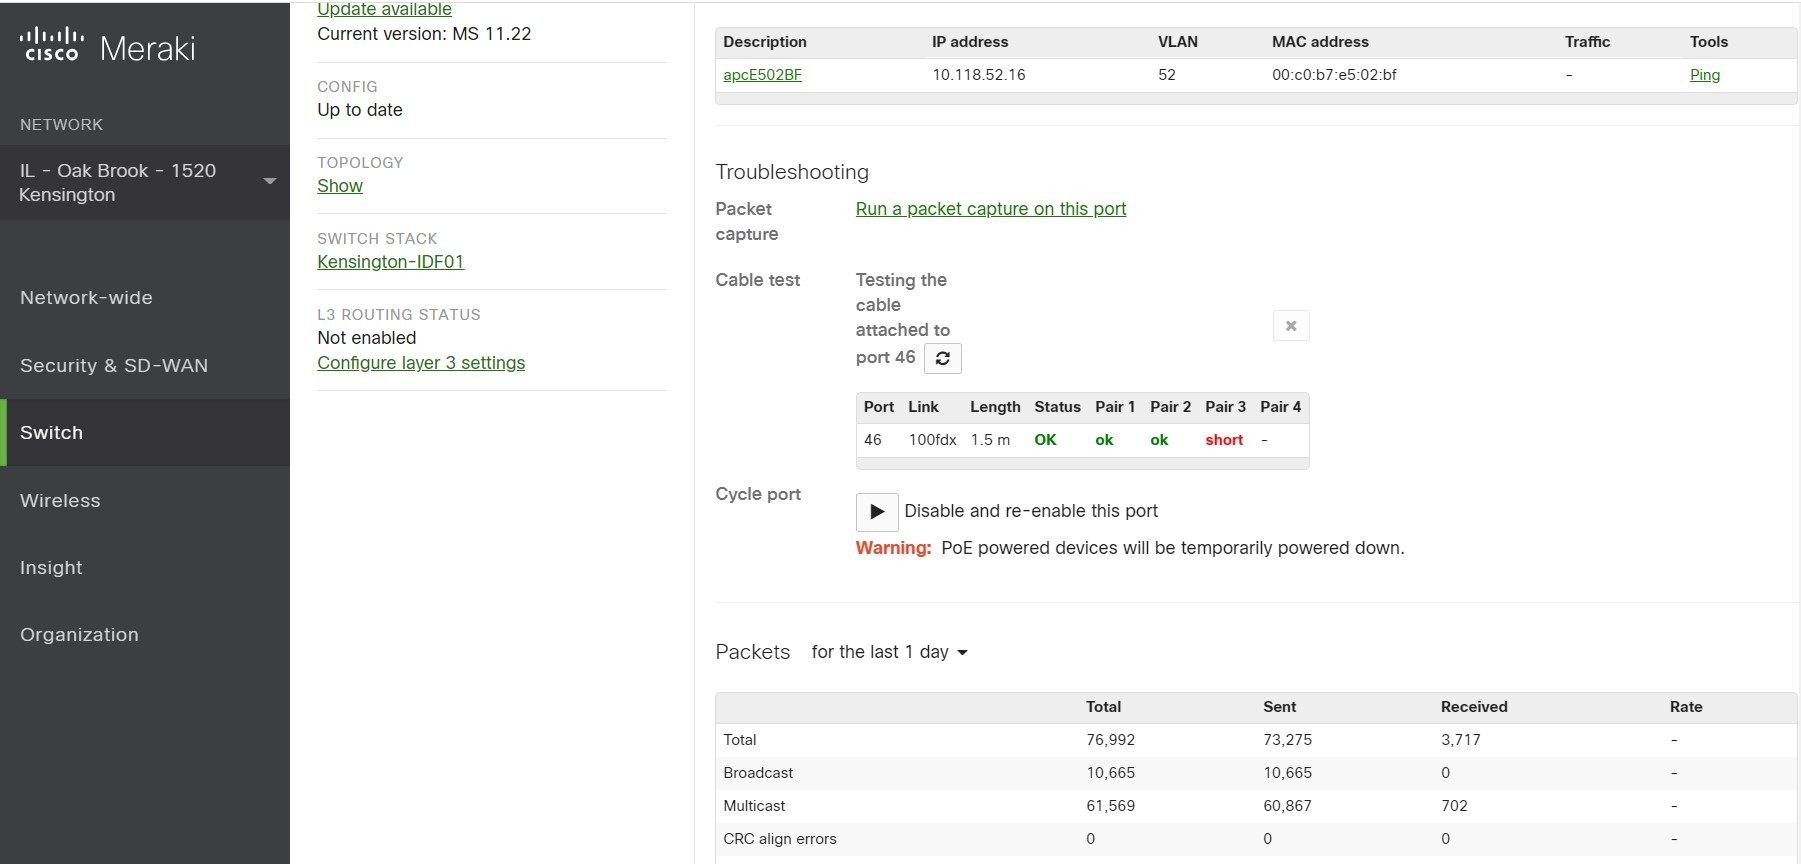Expand the network selector dropdown arrow
The height and width of the screenshot is (864, 1801).
(x=270, y=181)
